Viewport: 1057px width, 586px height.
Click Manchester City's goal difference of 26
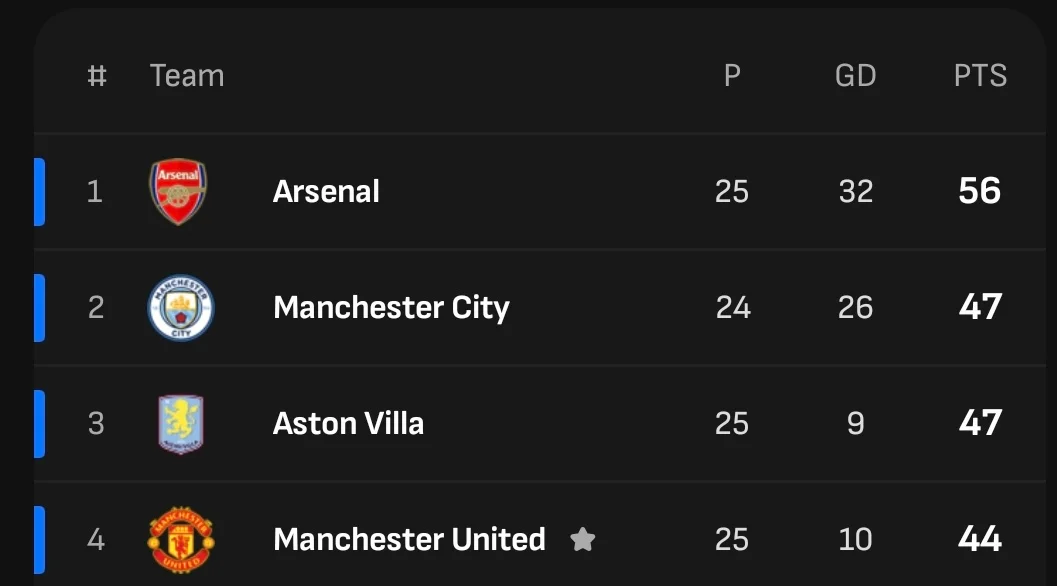pyautogui.click(x=855, y=307)
